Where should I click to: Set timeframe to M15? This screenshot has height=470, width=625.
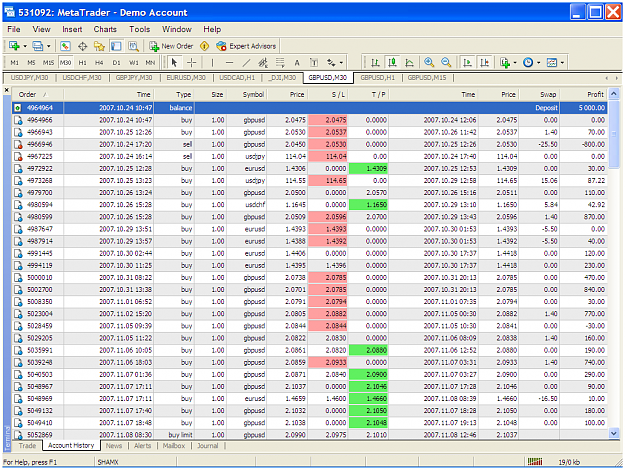48,63
